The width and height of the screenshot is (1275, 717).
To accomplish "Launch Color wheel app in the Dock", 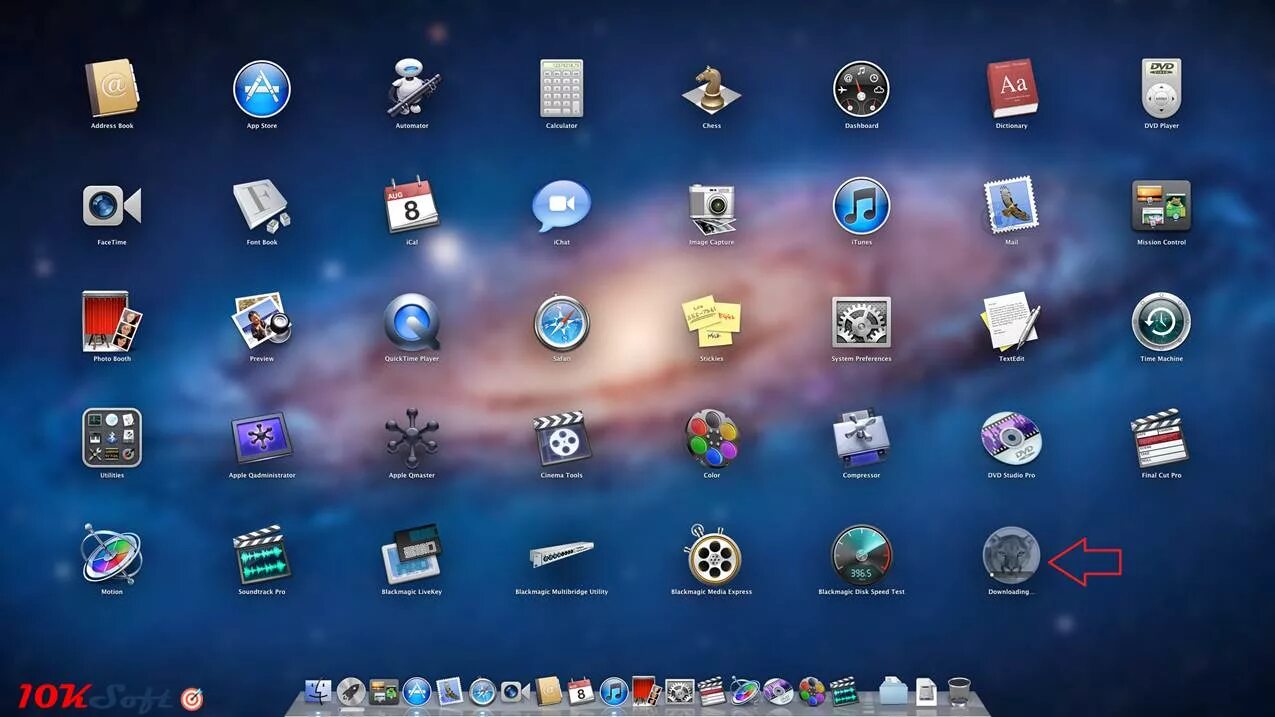I will 812,692.
